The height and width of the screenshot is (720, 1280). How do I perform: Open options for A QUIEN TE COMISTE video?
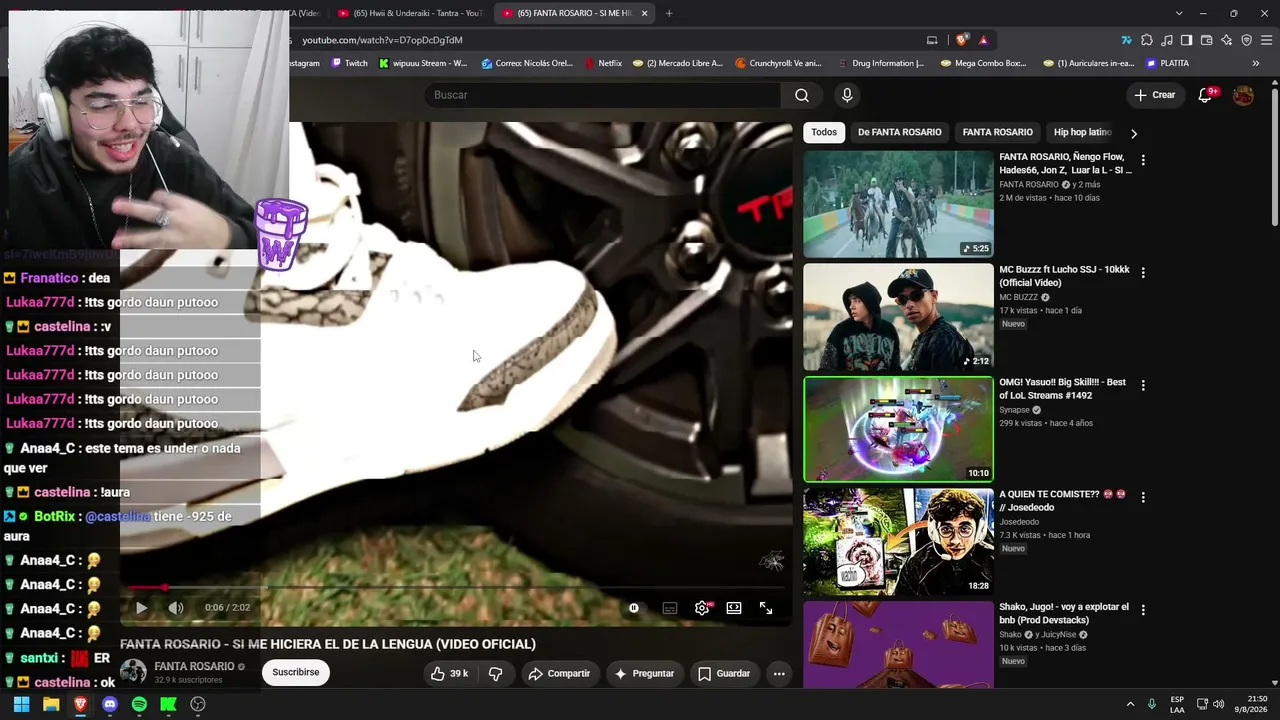1143,497
